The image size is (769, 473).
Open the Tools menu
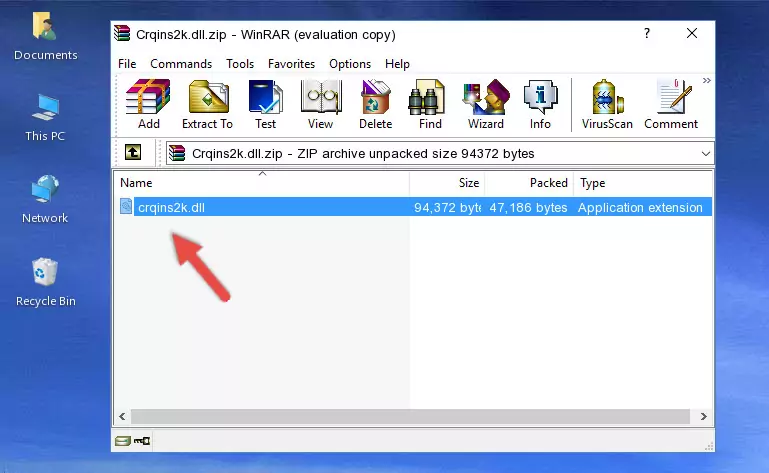point(240,64)
